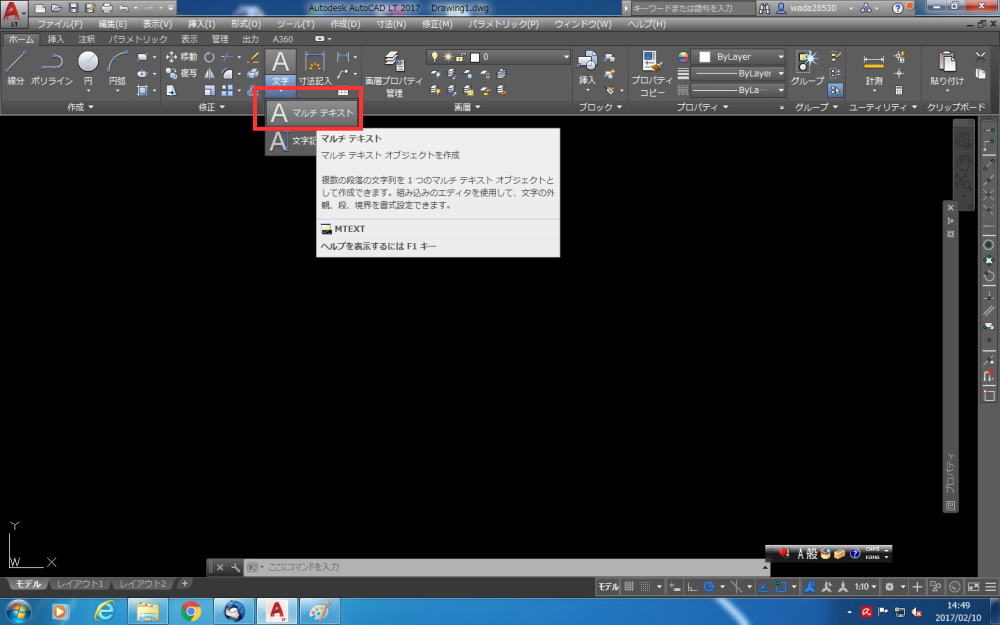Click the Measure (計測) tool

coord(874,68)
